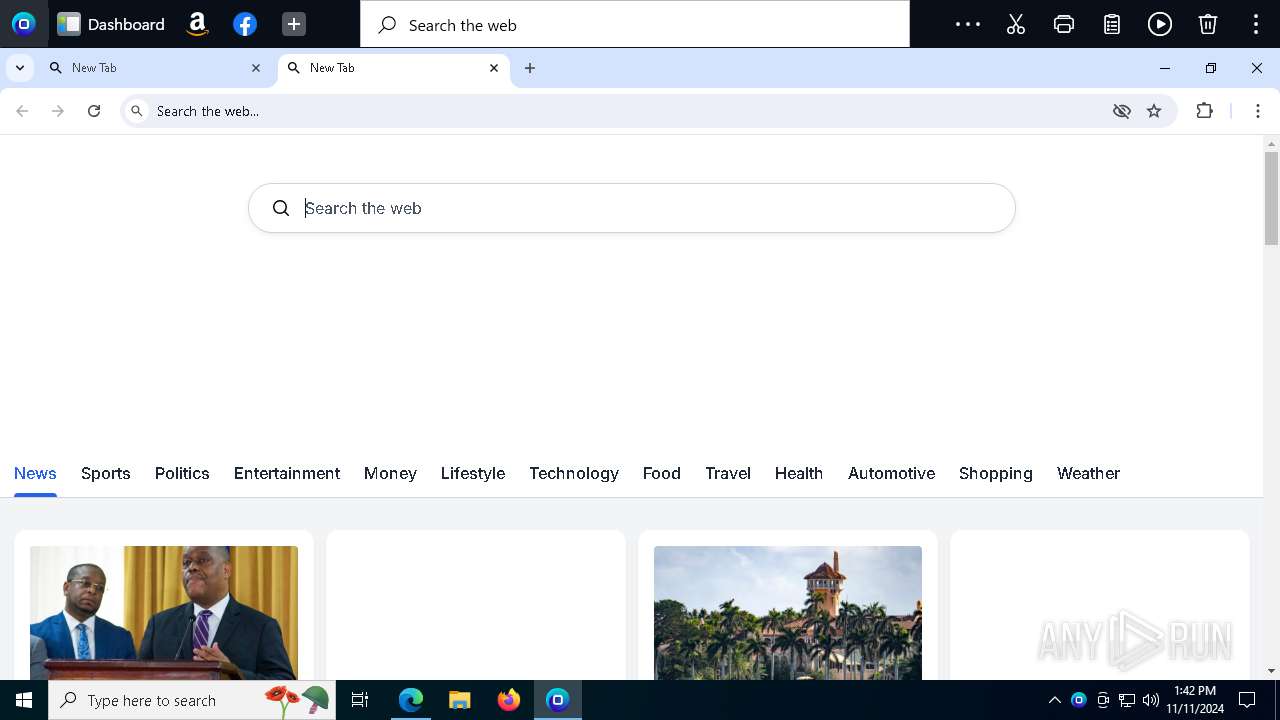
Task: Open the Facebook shortcut icon
Action: pyautogui.click(x=245, y=24)
